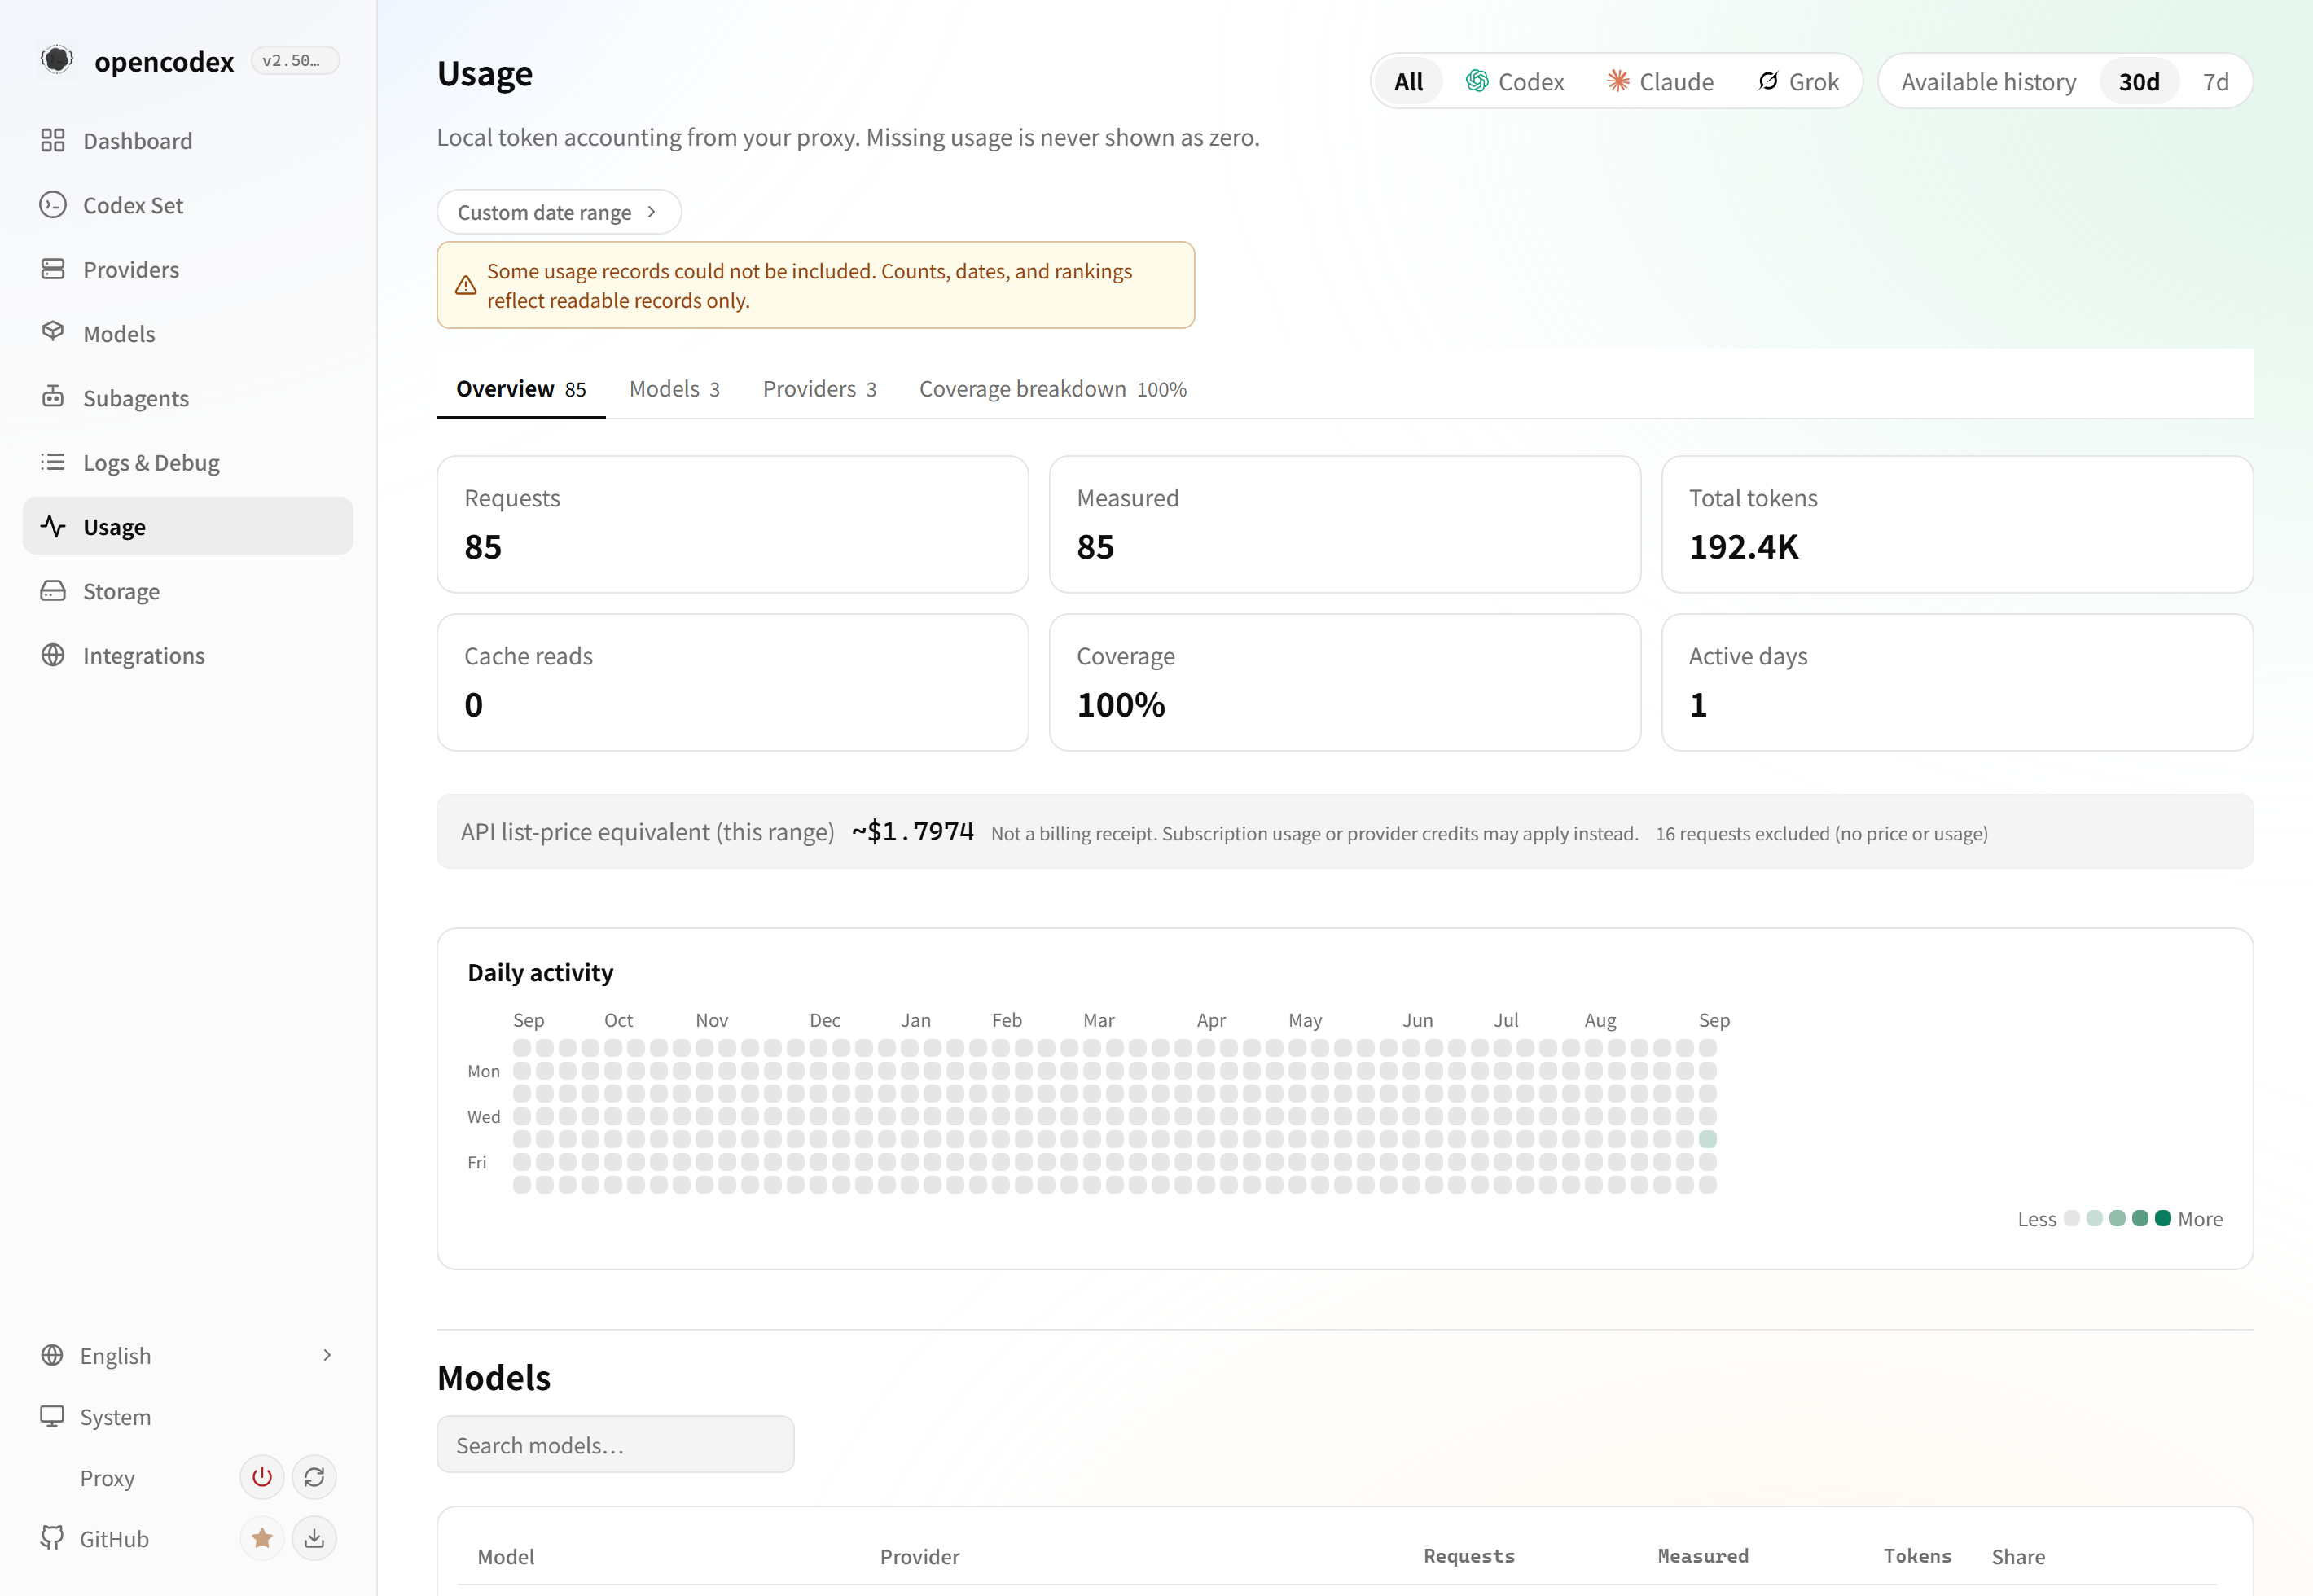
Task: Click the Proxy power icon
Action: [262, 1477]
